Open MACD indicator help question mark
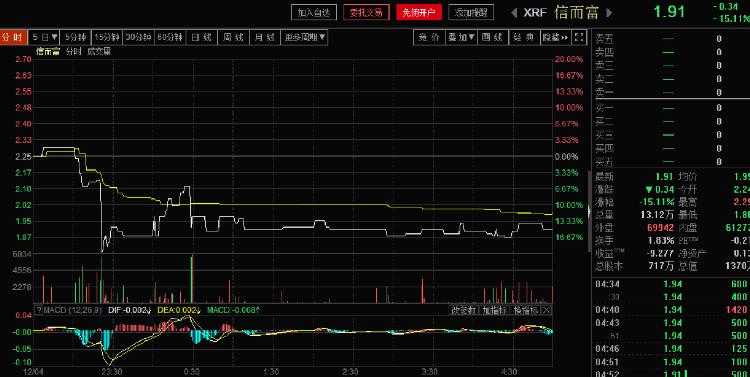Screen dimensions: 750x377 click(39, 310)
